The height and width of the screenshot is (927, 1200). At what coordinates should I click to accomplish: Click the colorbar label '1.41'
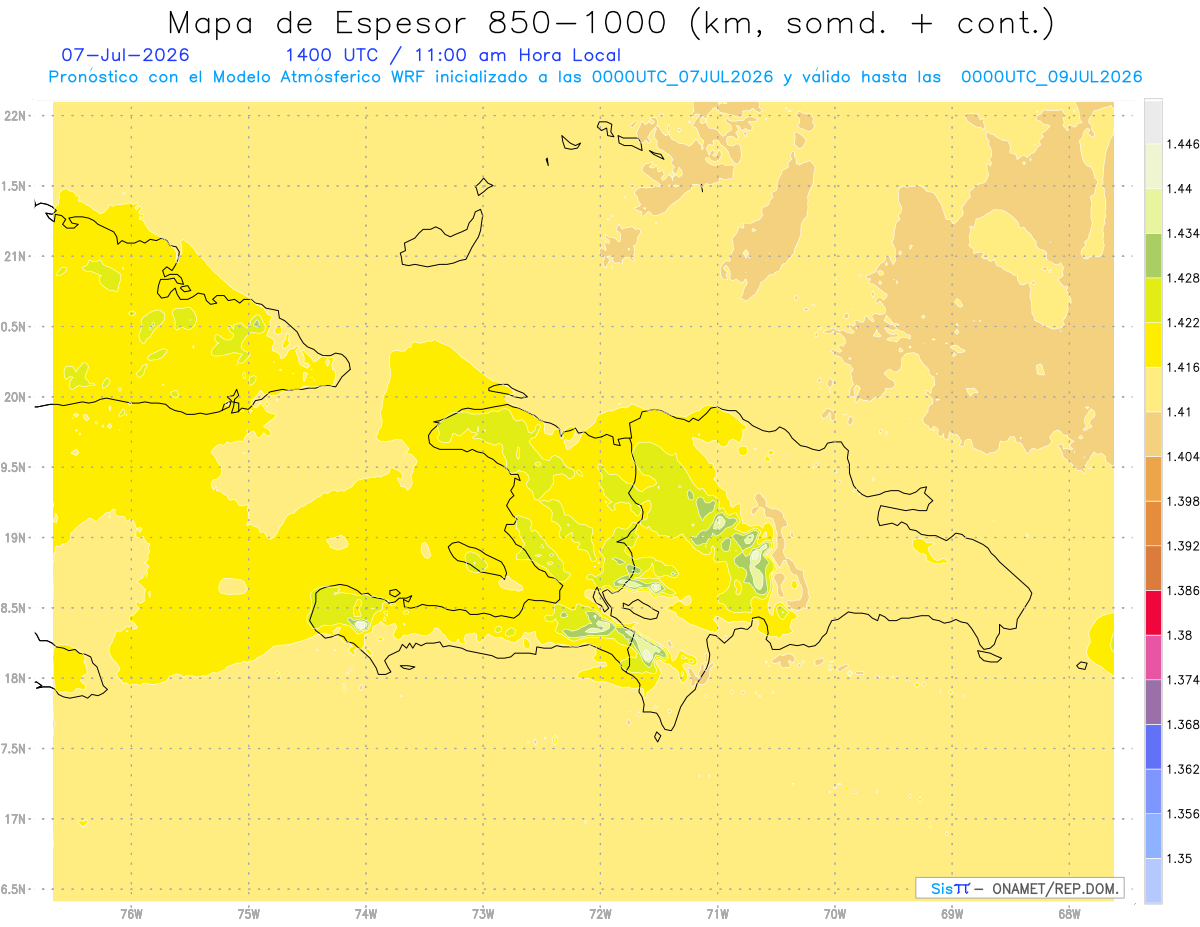[1179, 411]
